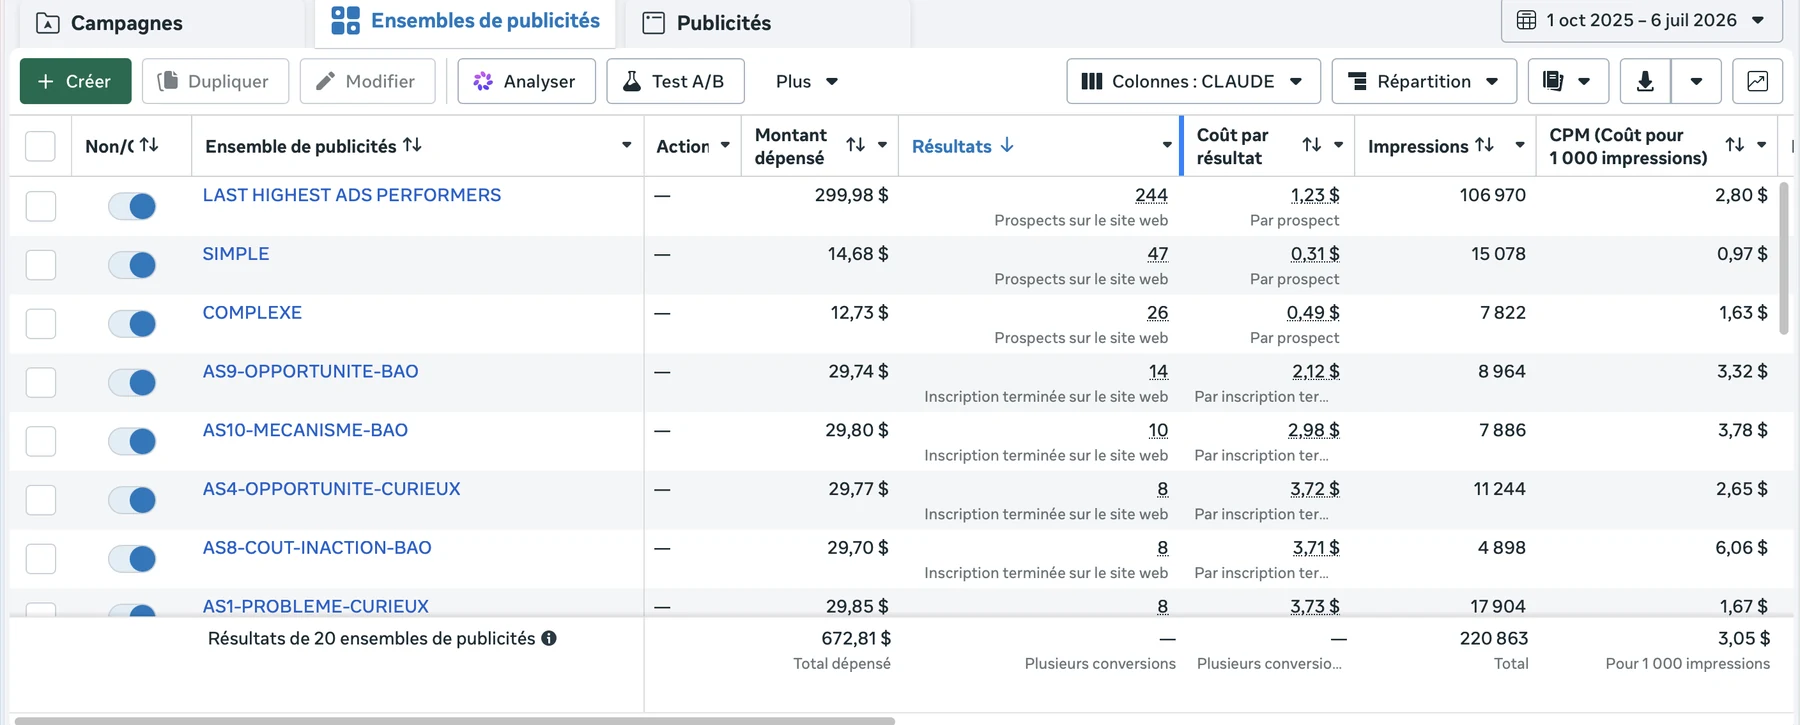Open the CPM column dropdown arrow
The image size is (1800, 725).
coord(1762,145)
